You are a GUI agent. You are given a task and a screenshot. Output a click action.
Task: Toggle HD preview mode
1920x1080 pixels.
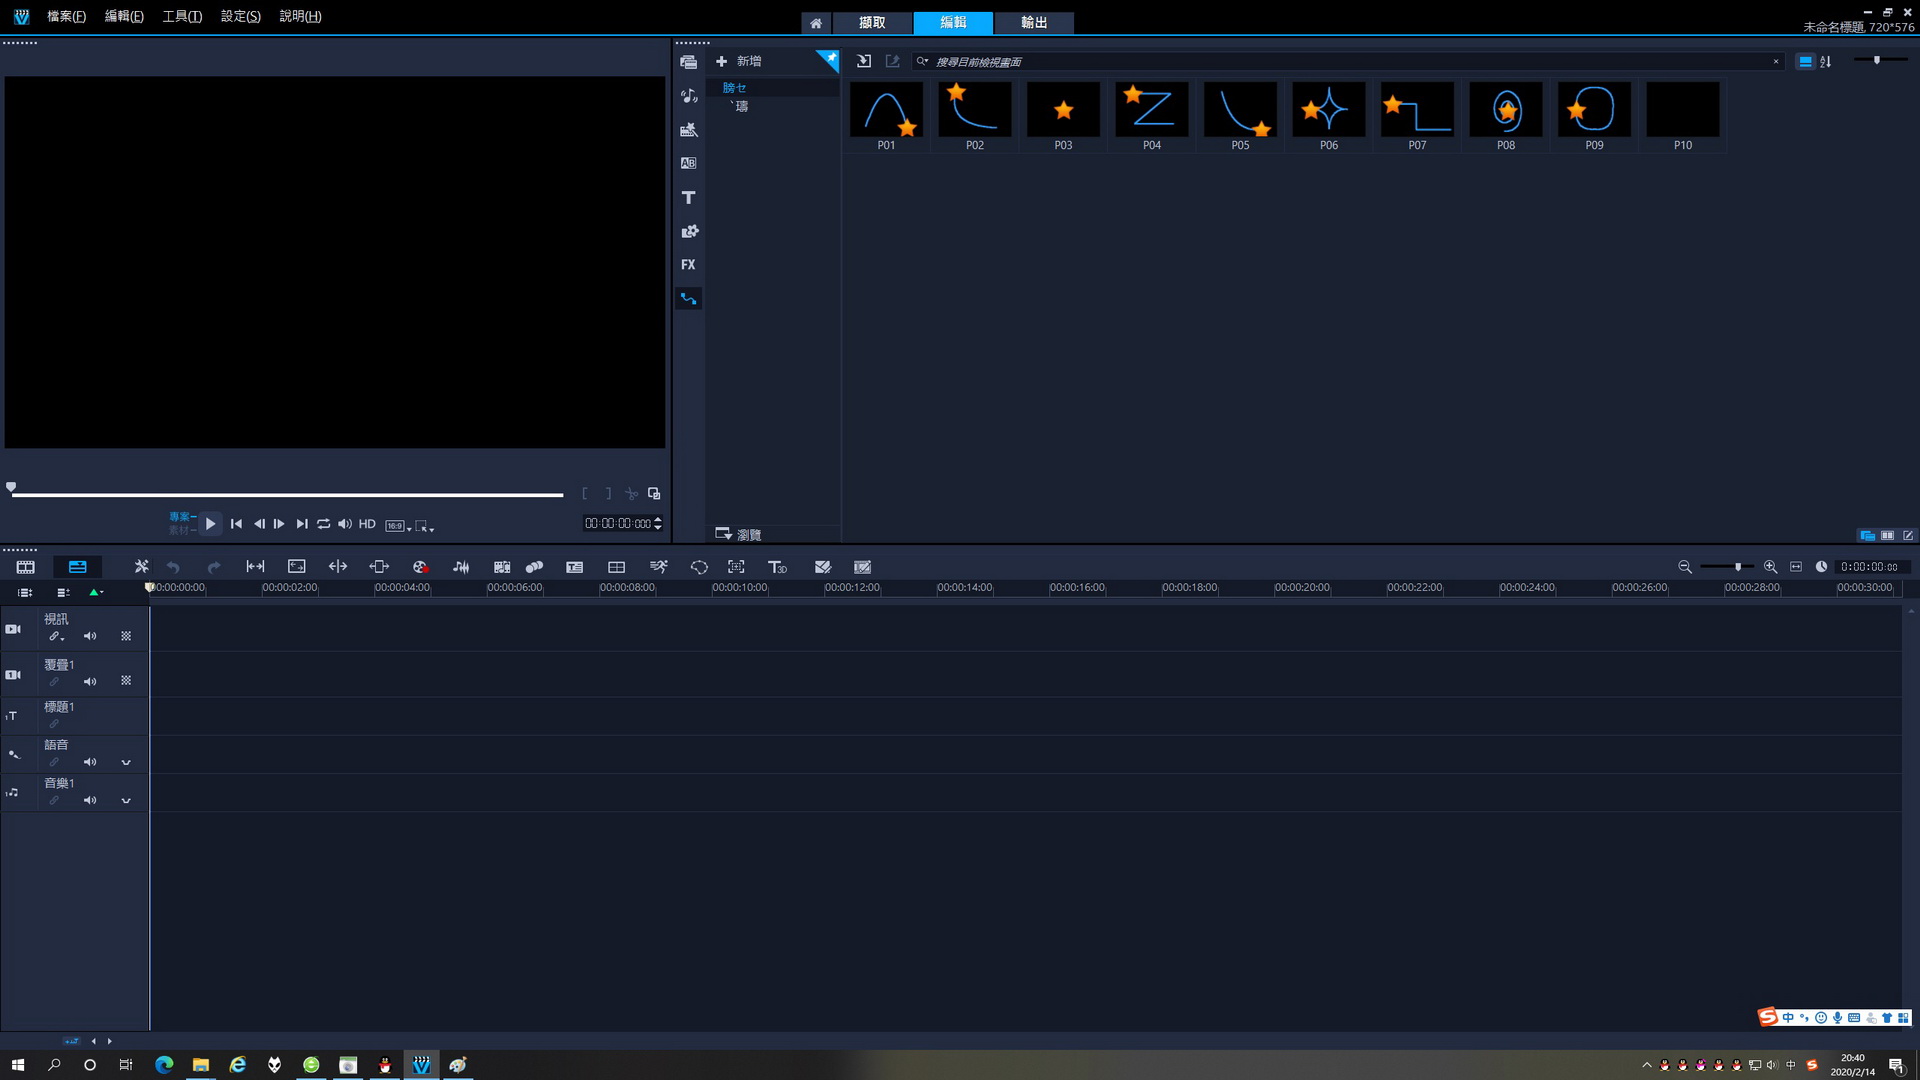click(367, 524)
